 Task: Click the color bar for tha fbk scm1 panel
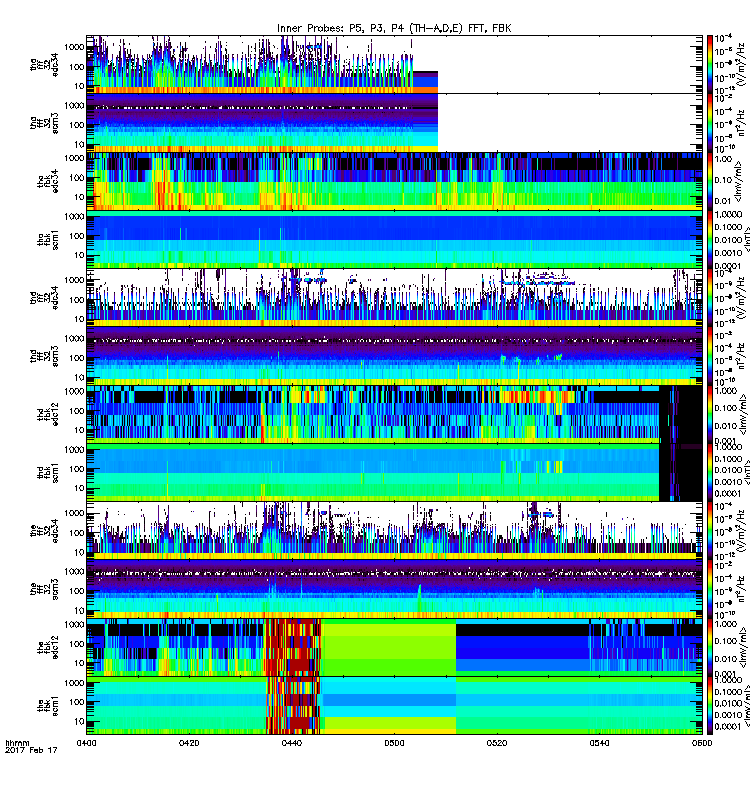710,239
